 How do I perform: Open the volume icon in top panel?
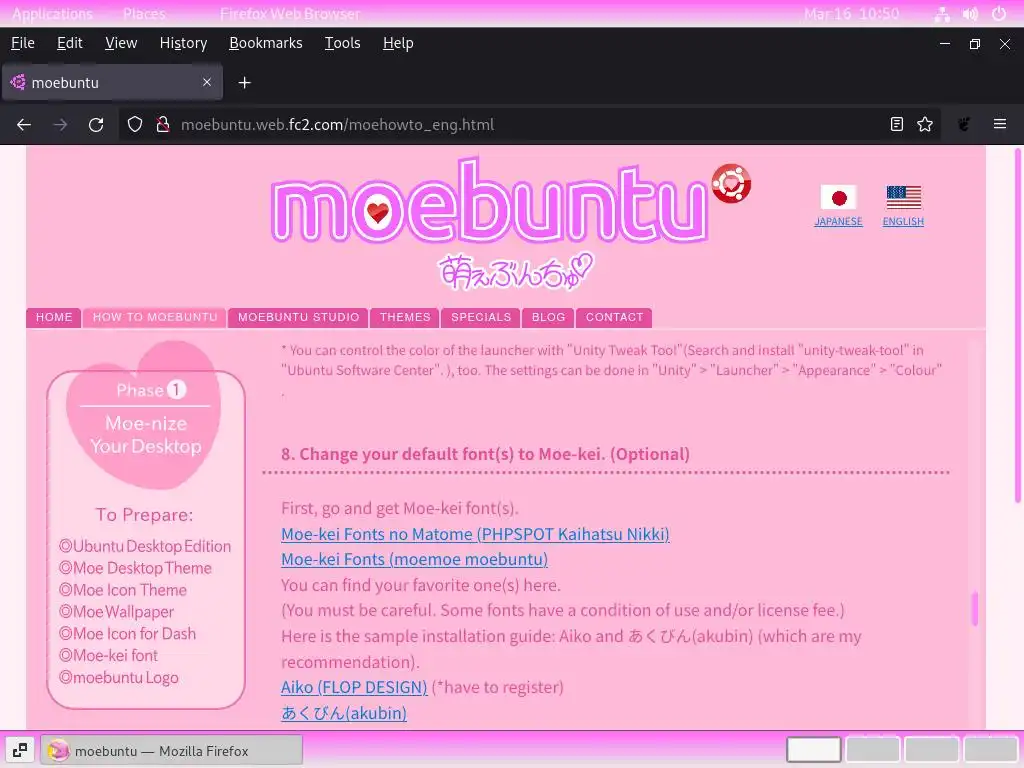(x=970, y=14)
